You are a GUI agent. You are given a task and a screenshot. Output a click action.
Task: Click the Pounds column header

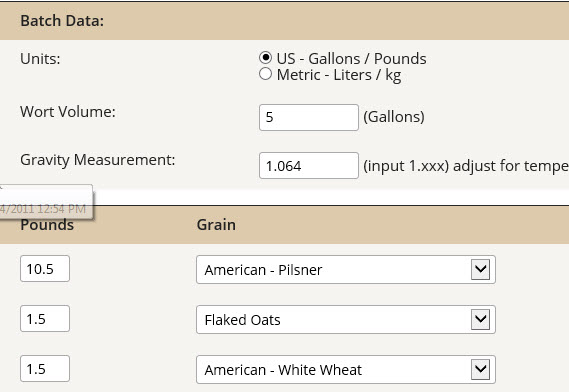[x=47, y=225]
